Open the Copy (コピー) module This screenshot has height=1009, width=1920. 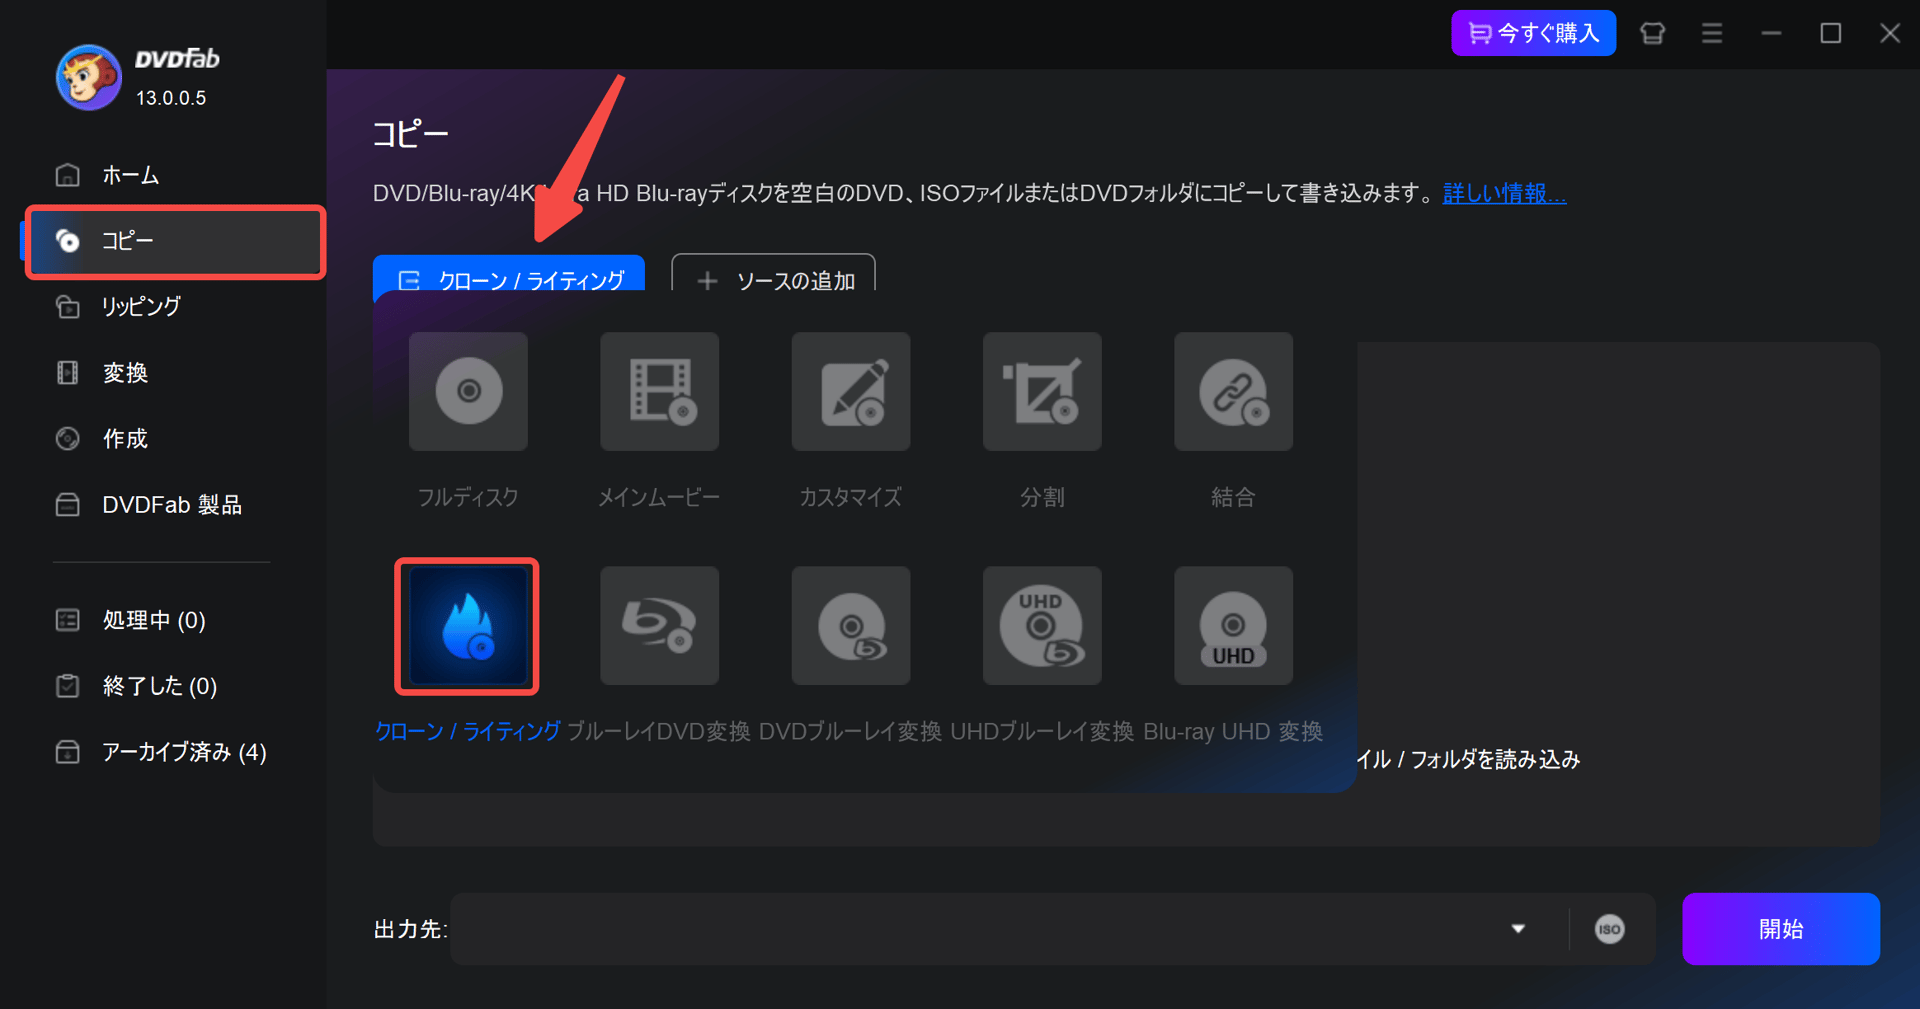tap(175, 241)
